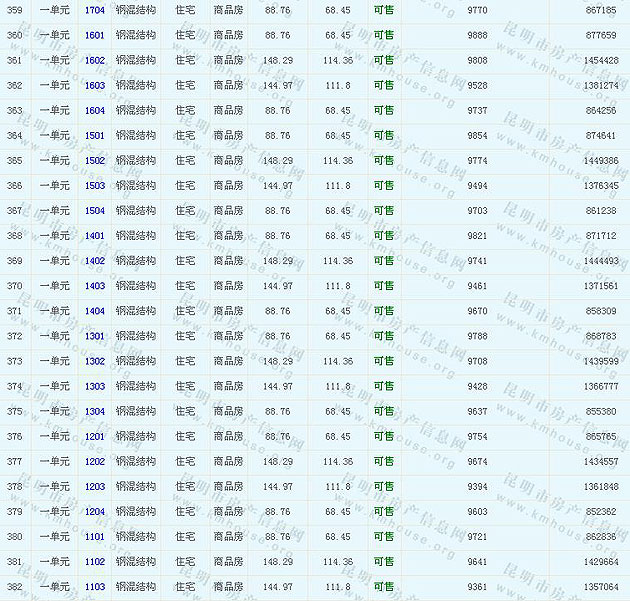The image size is (630, 601).
Task: Open room 1601 details link
Action: (x=95, y=35)
